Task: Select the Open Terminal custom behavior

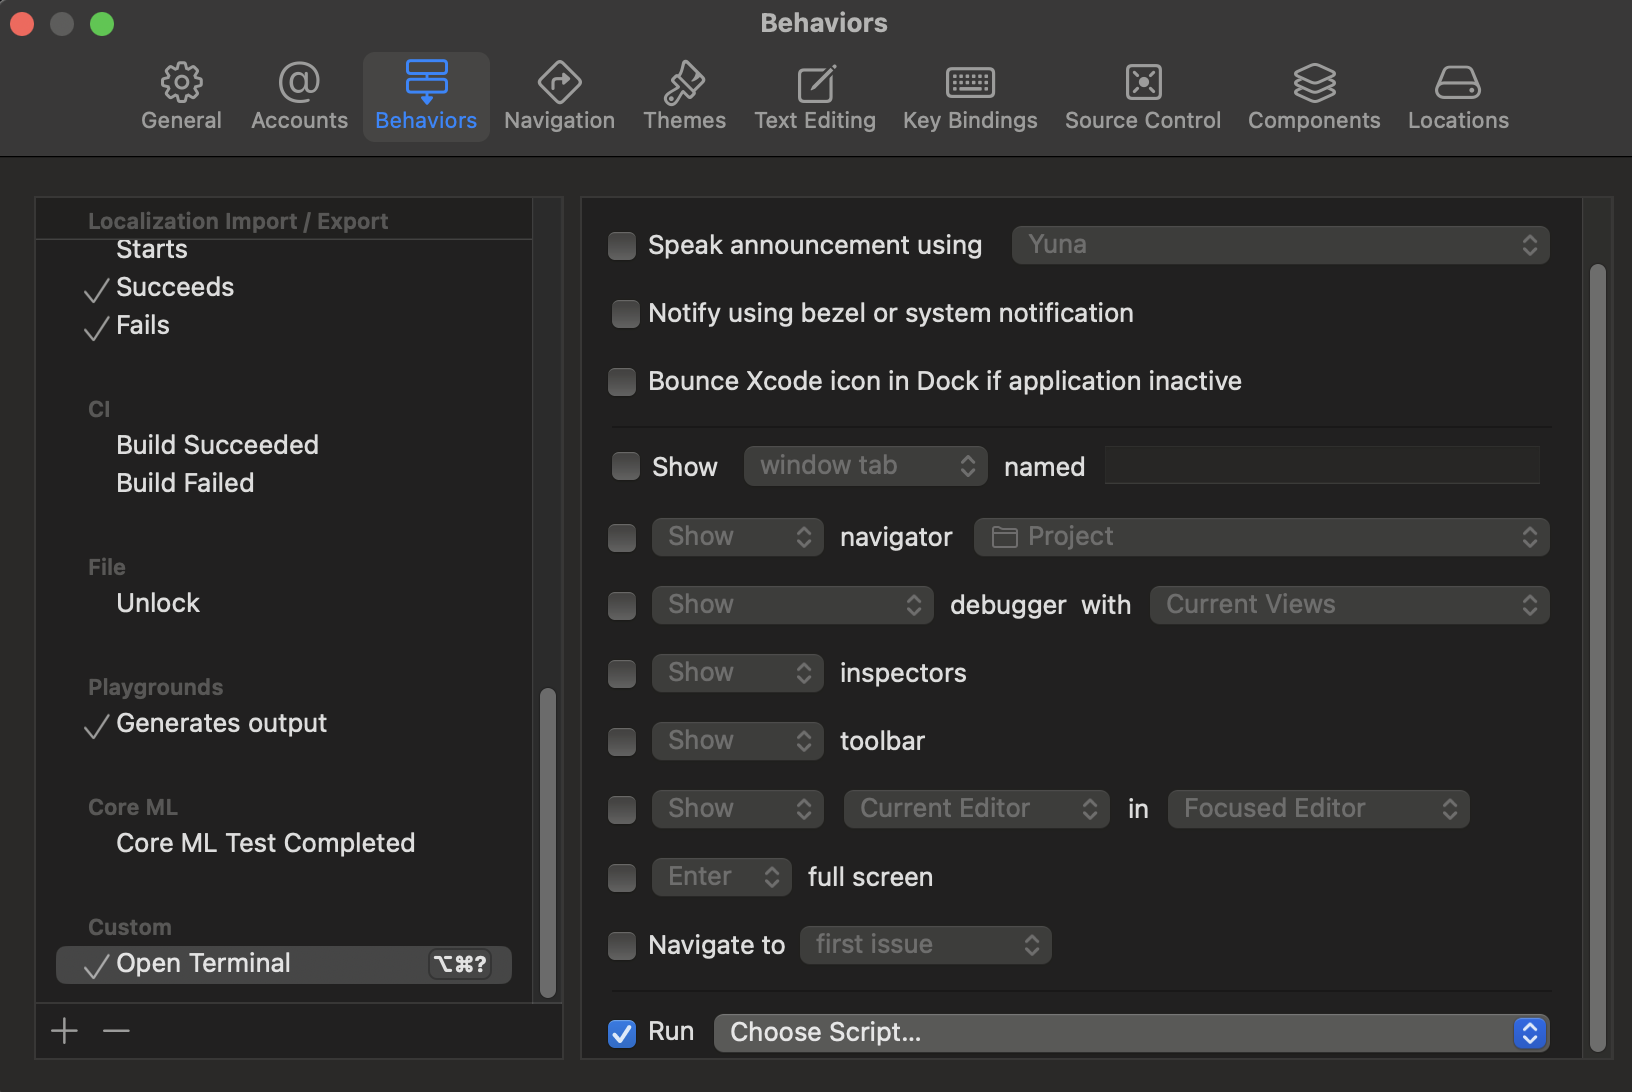Action: (284, 964)
